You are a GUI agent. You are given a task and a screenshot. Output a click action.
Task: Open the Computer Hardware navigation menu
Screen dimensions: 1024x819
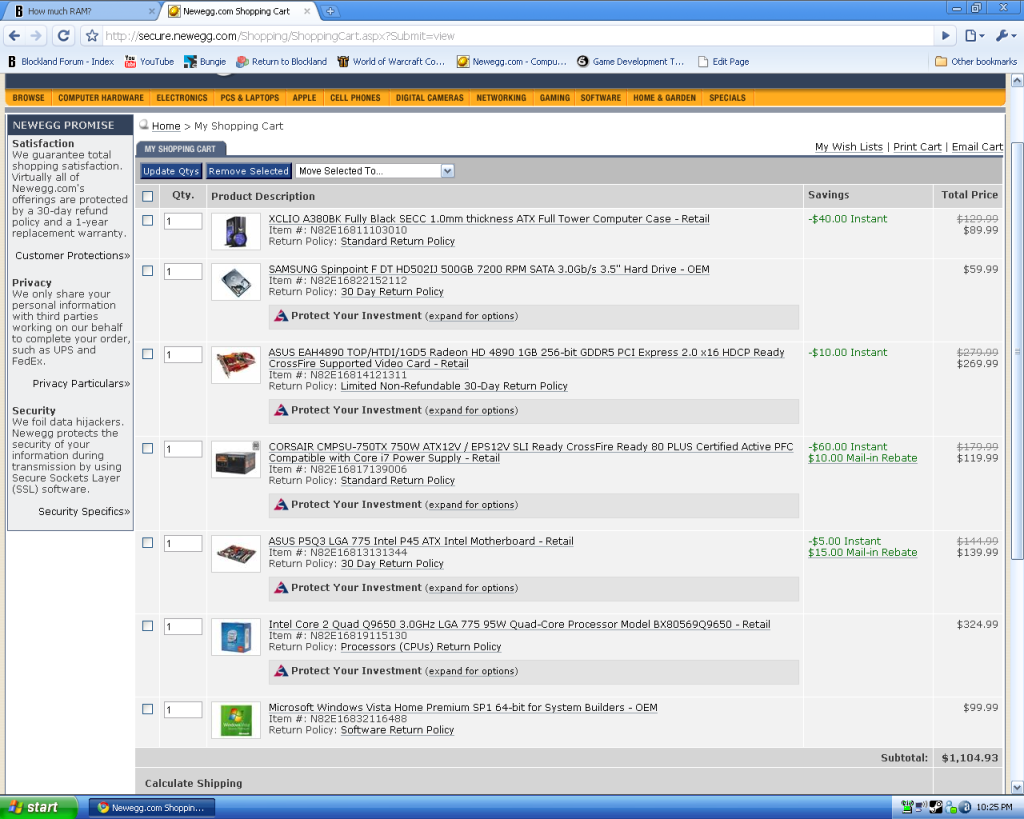[x=100, y=98]
